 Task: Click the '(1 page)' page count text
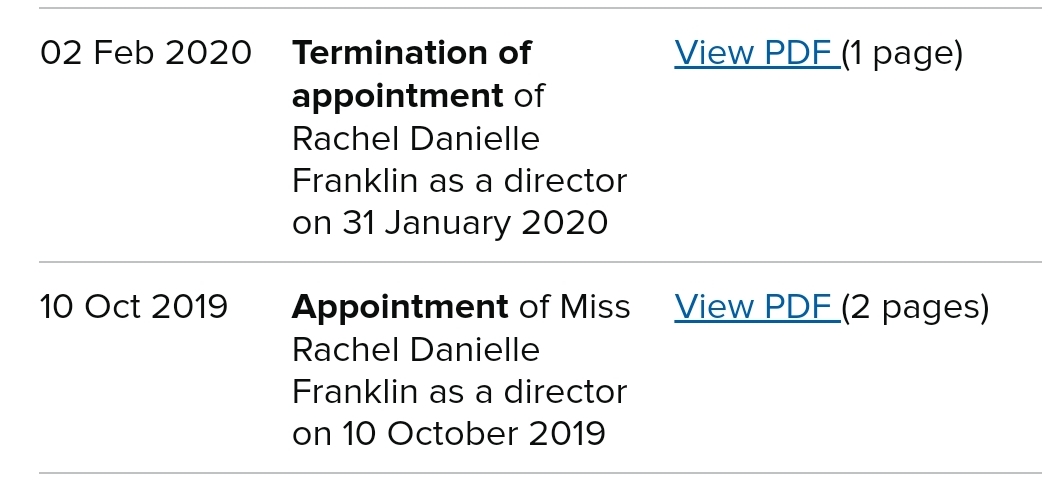[902, 54]
